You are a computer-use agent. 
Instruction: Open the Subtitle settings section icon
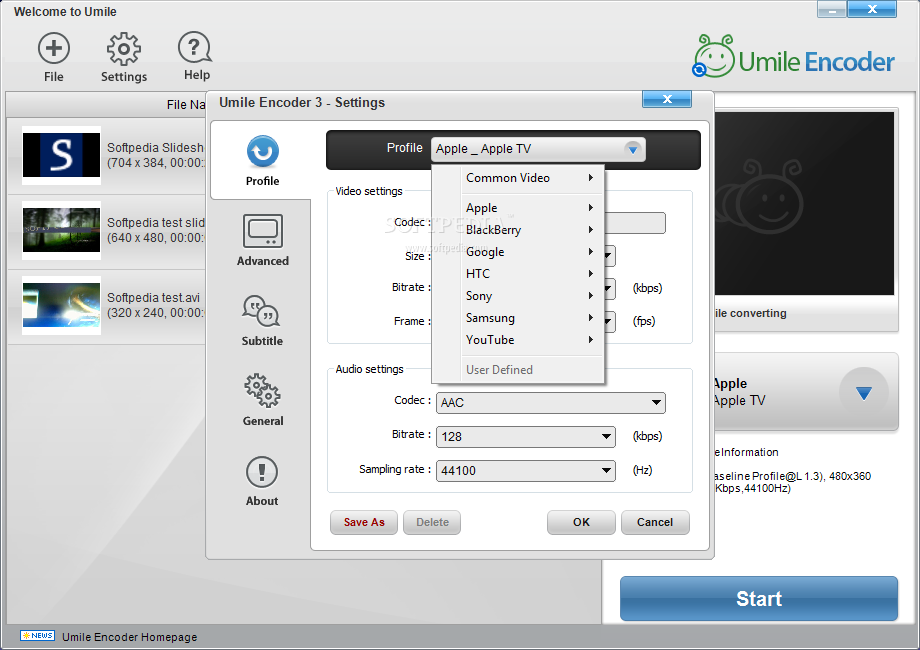262,311
